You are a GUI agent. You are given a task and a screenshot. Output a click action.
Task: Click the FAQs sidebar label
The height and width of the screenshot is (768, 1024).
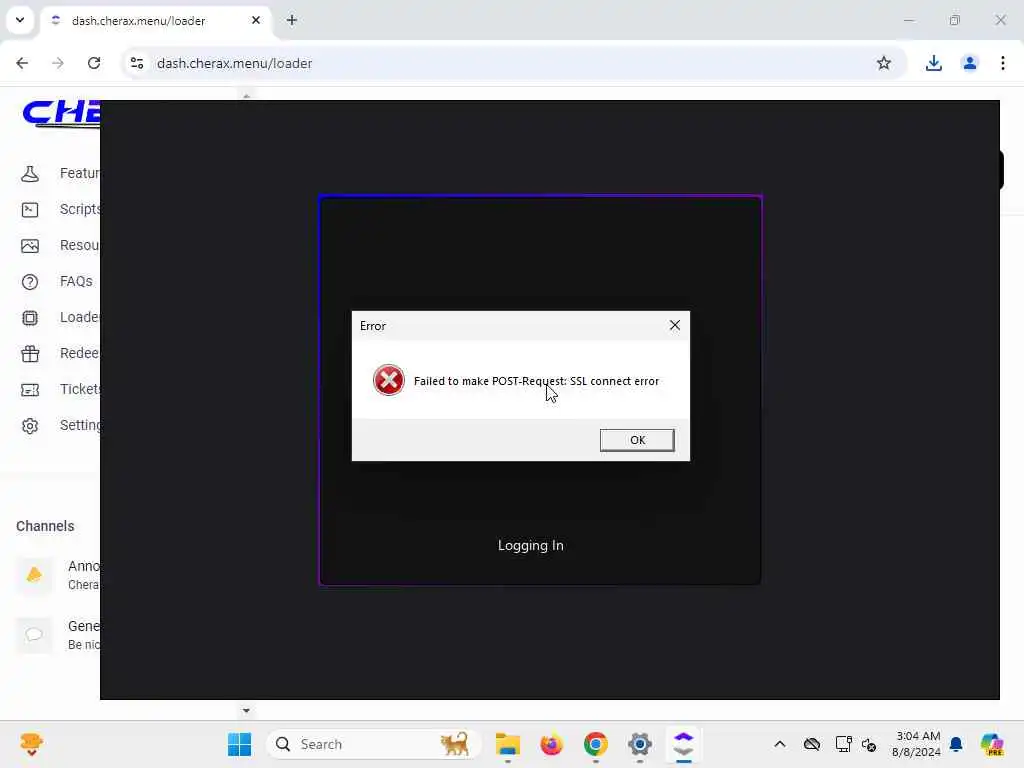pos(76,281)
